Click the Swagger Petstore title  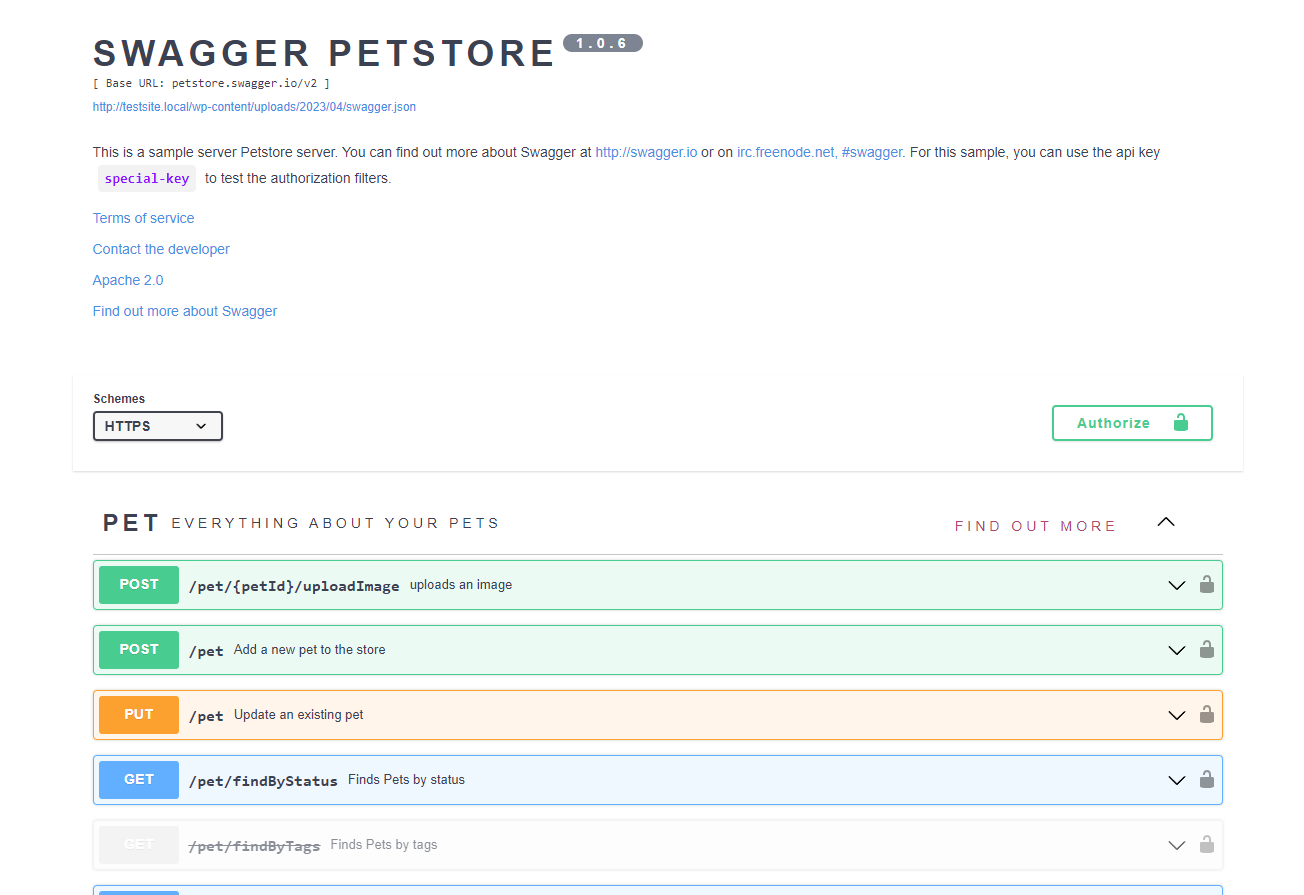(x=324, y=53)
